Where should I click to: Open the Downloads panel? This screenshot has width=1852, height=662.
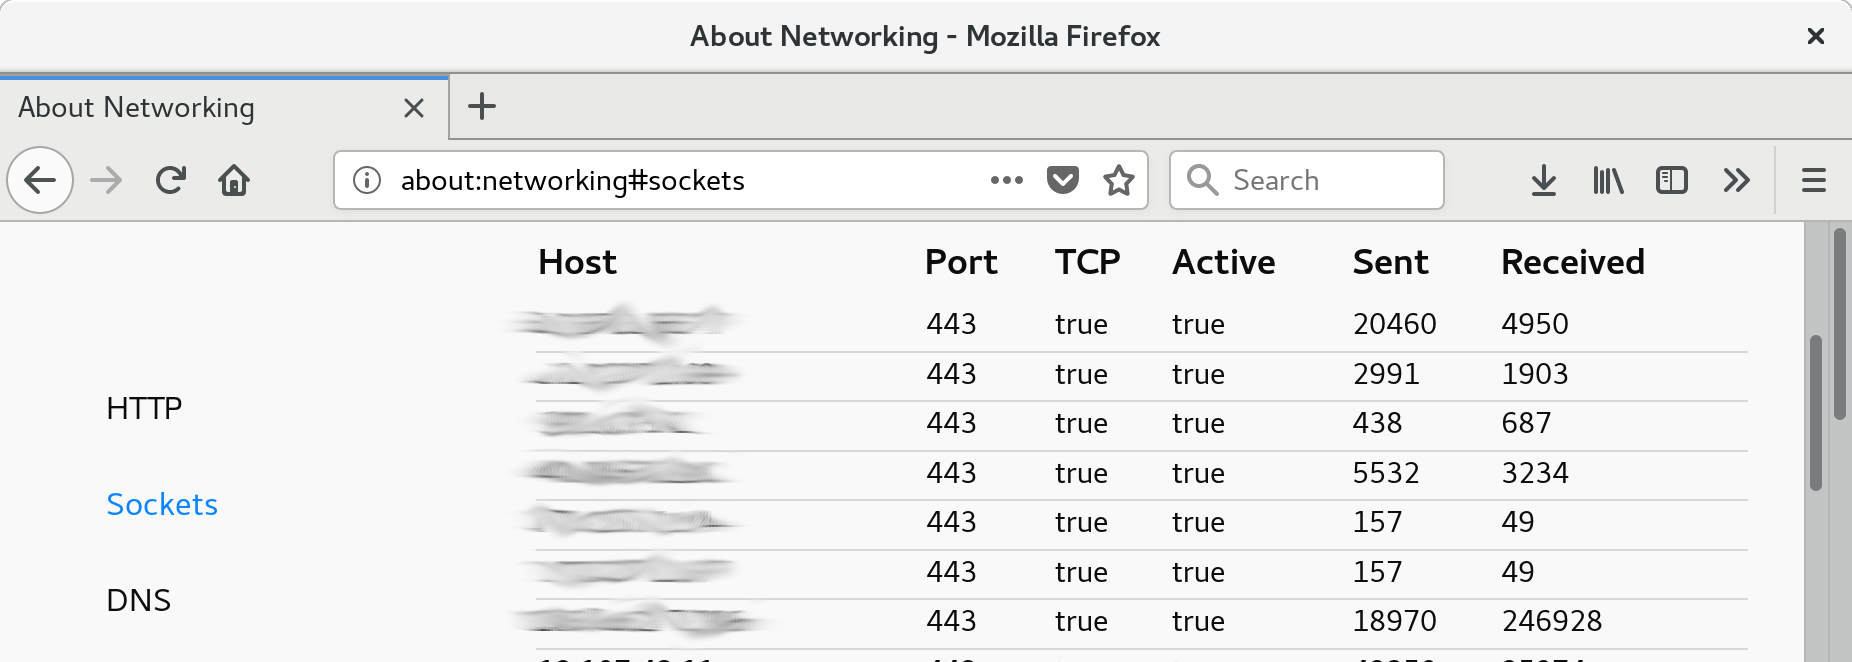click(1544, 180)
